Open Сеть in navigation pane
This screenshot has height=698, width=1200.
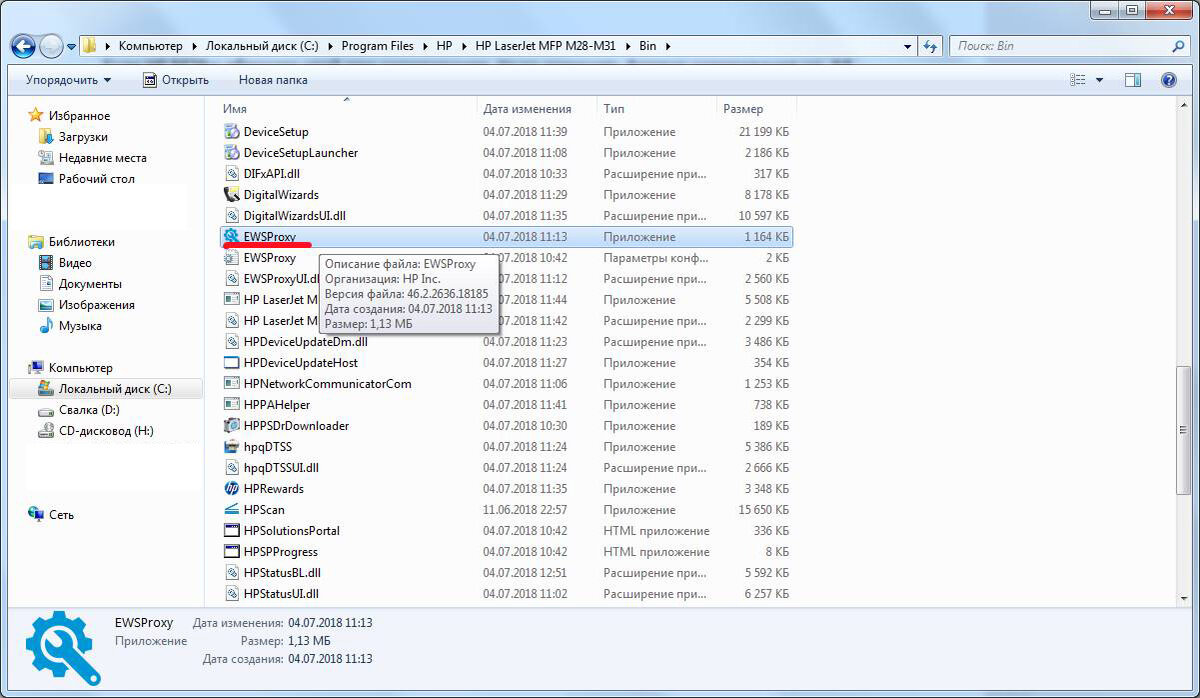pos(61,515)
